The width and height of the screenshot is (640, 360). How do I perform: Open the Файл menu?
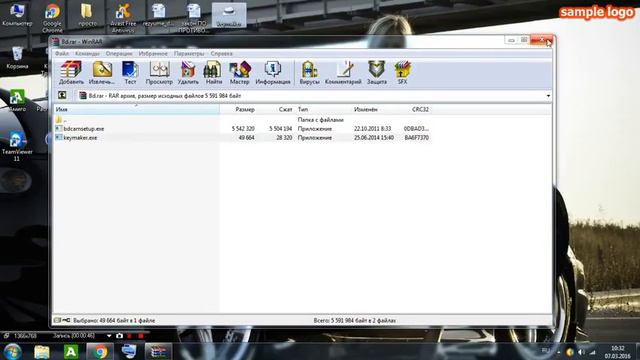[x=62, y=53]
